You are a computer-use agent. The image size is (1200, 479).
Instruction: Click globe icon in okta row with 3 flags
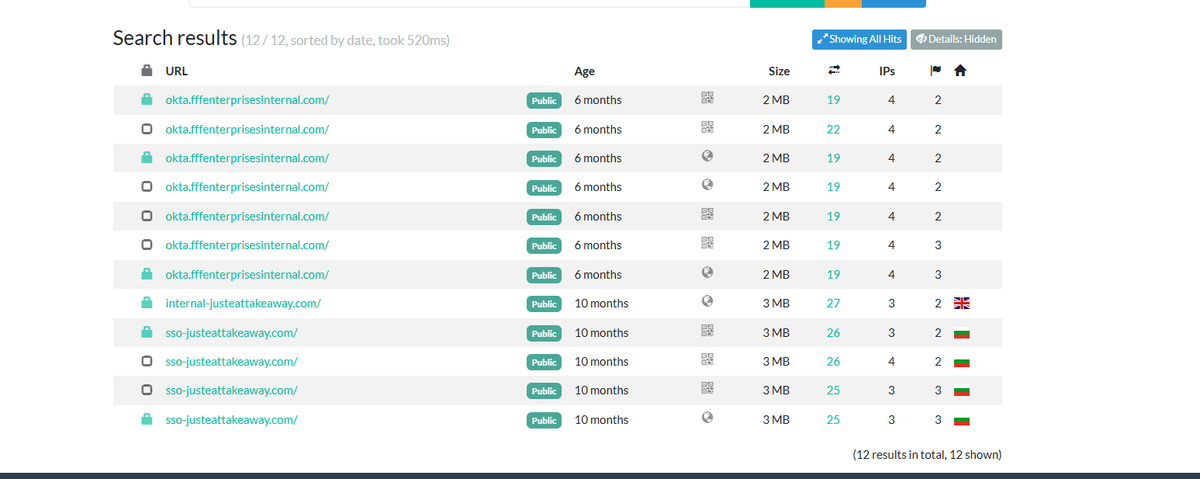click(707, 272)
